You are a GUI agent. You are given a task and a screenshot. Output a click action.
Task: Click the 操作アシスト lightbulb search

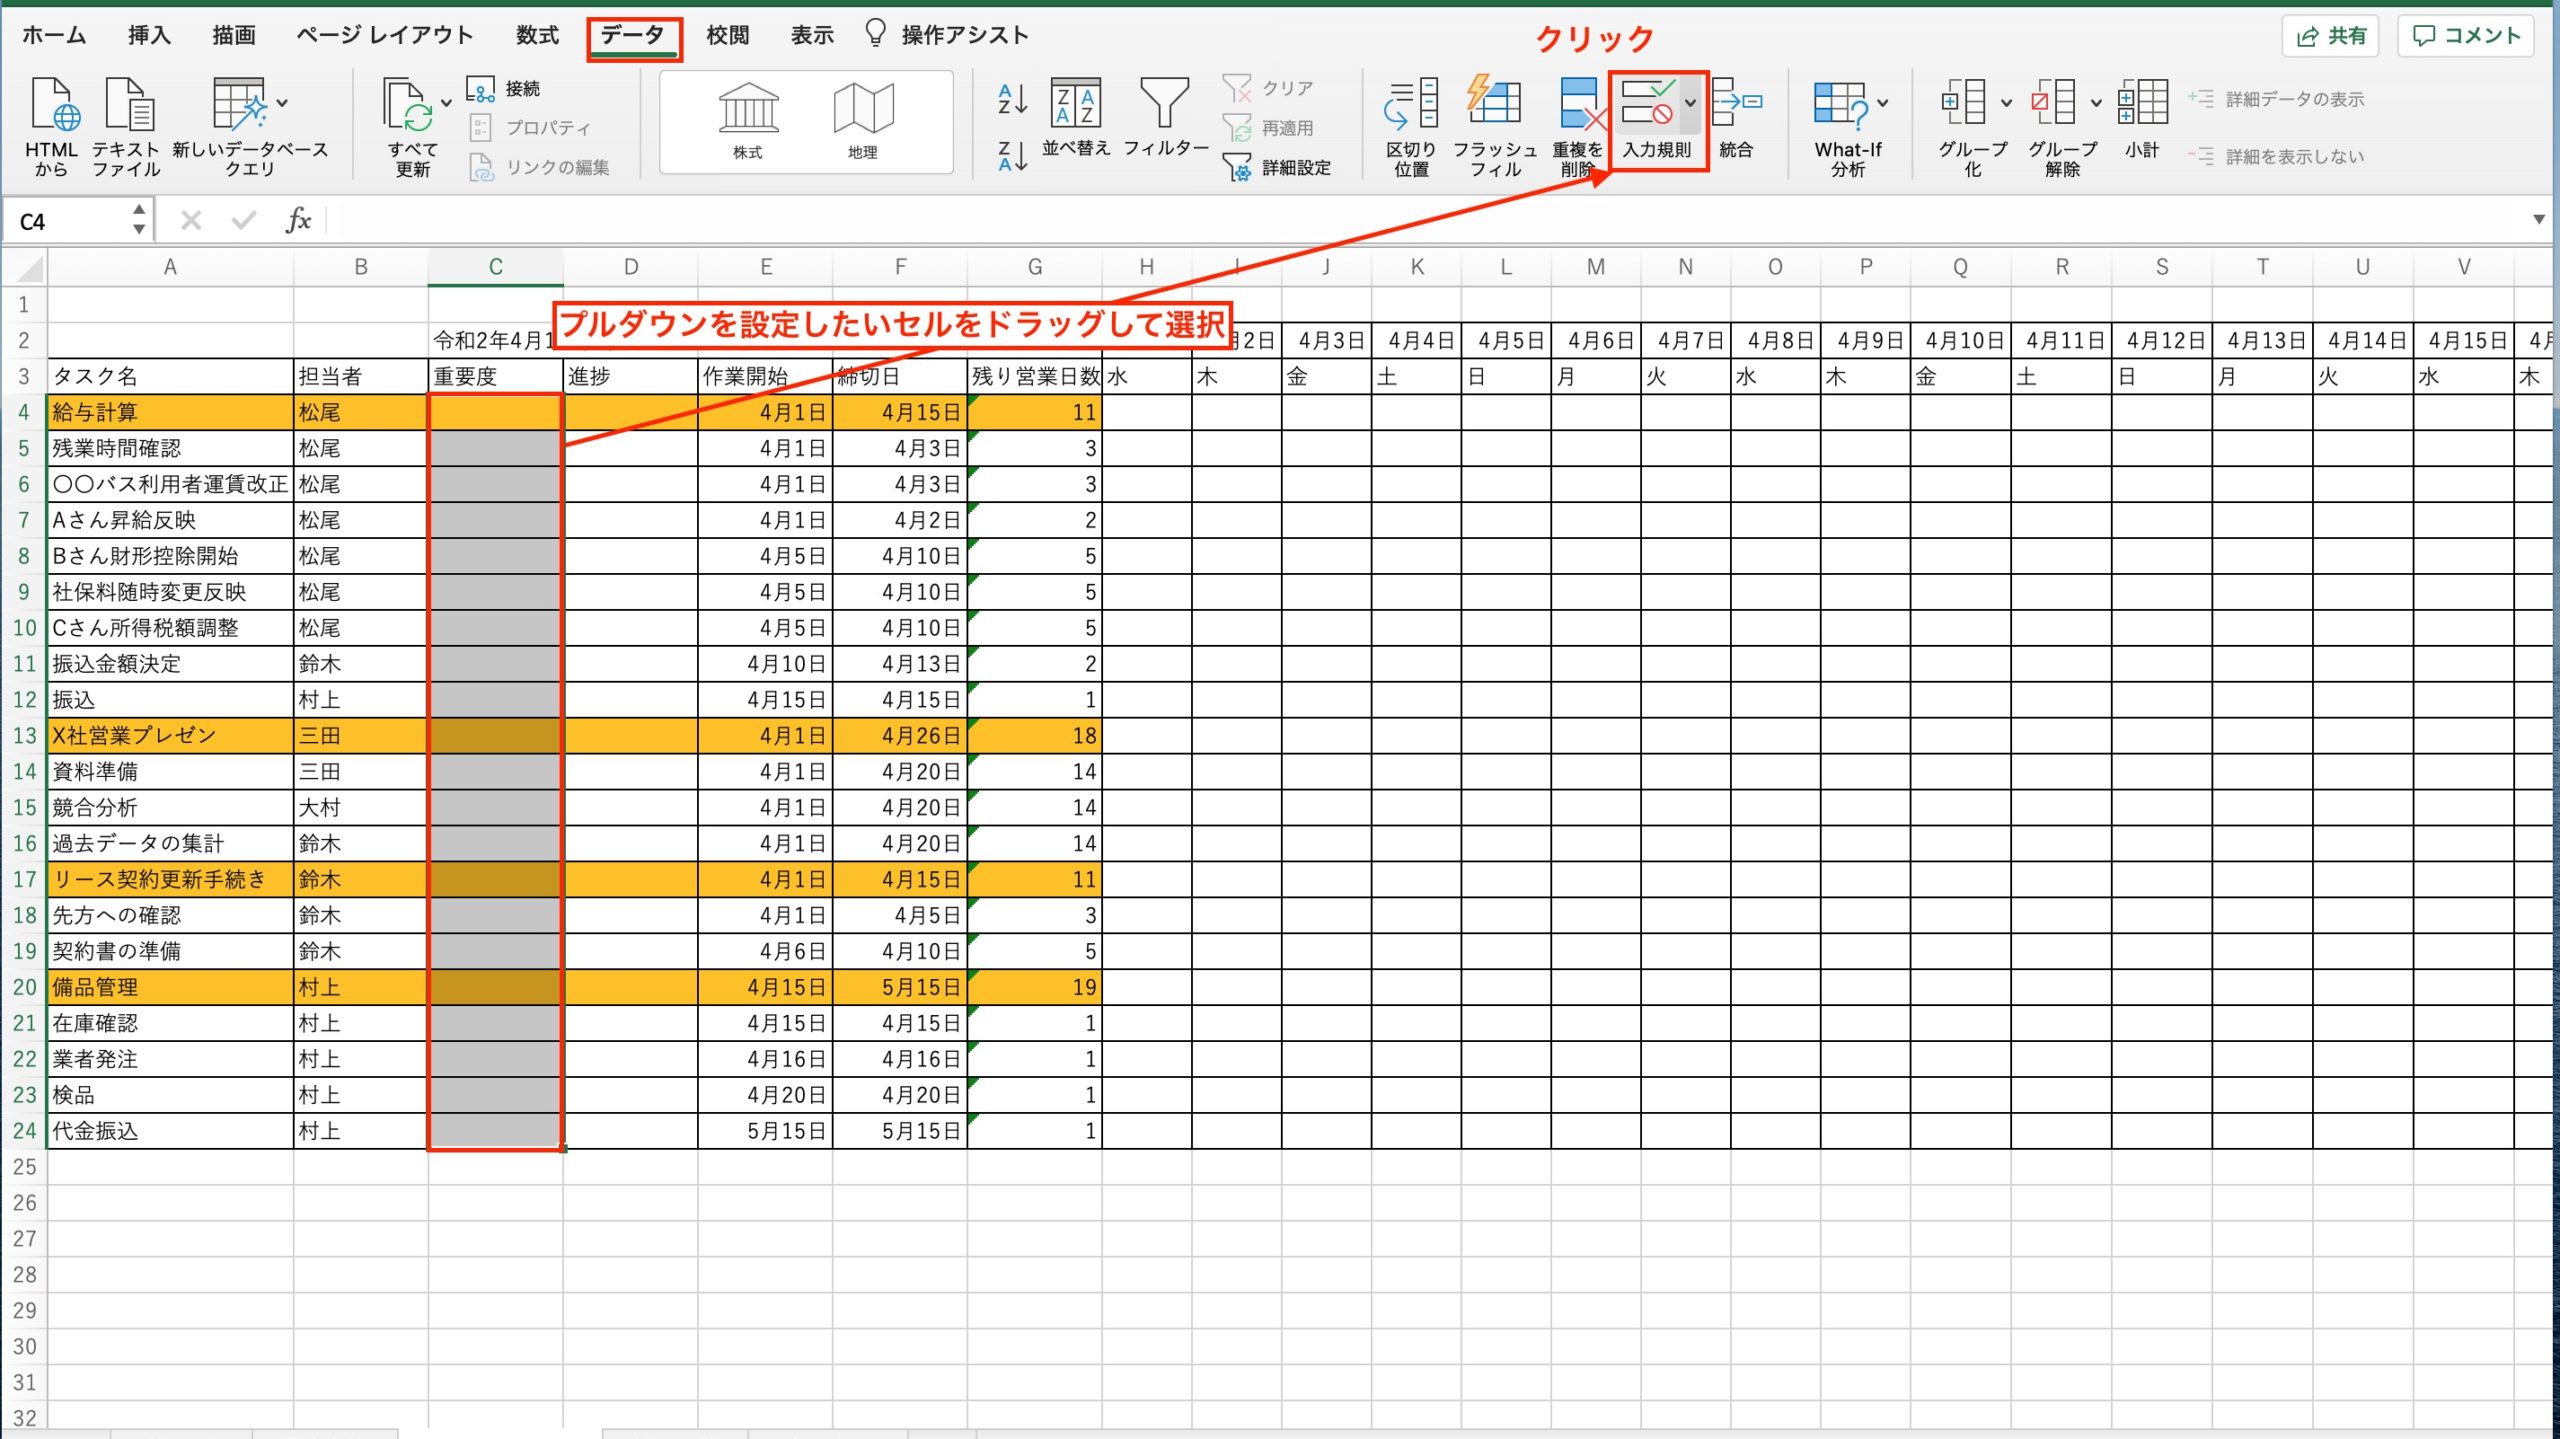click(948, 36)
